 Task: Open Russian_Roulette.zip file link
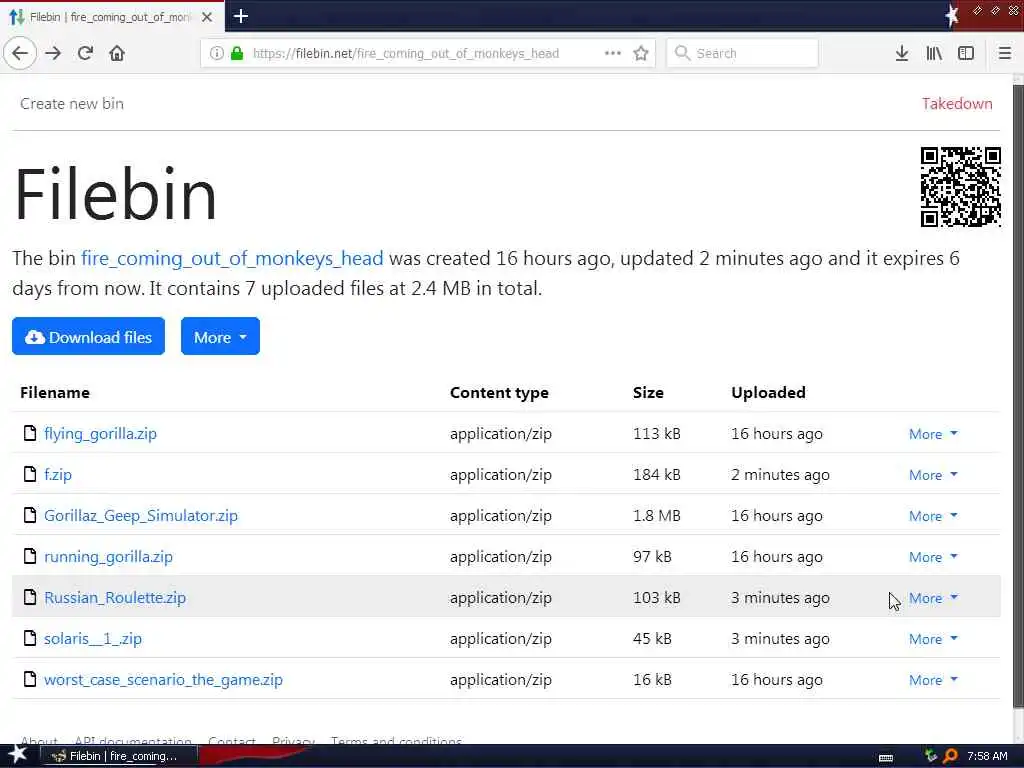click(114, 598)
